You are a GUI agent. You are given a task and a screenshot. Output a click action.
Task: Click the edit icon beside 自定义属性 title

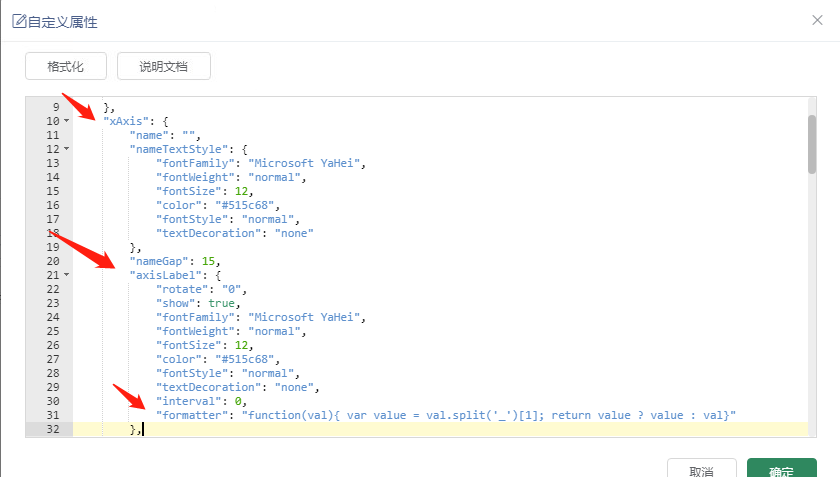(x=19, y=21)
